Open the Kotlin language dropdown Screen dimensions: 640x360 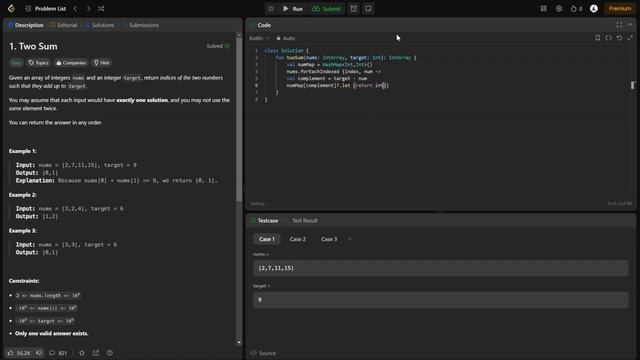click(x=259, y=38)
